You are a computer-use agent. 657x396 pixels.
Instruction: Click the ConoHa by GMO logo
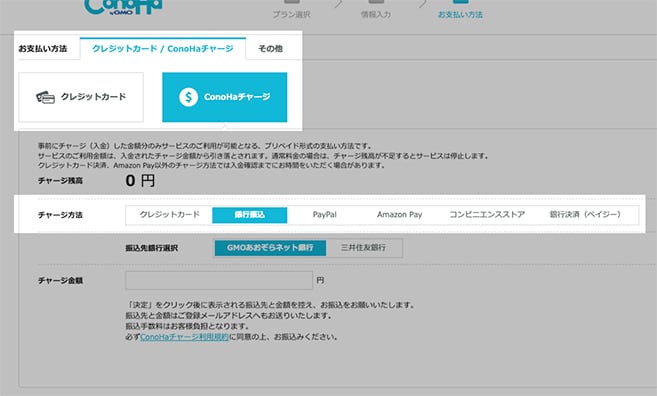(x=122, y=7)
